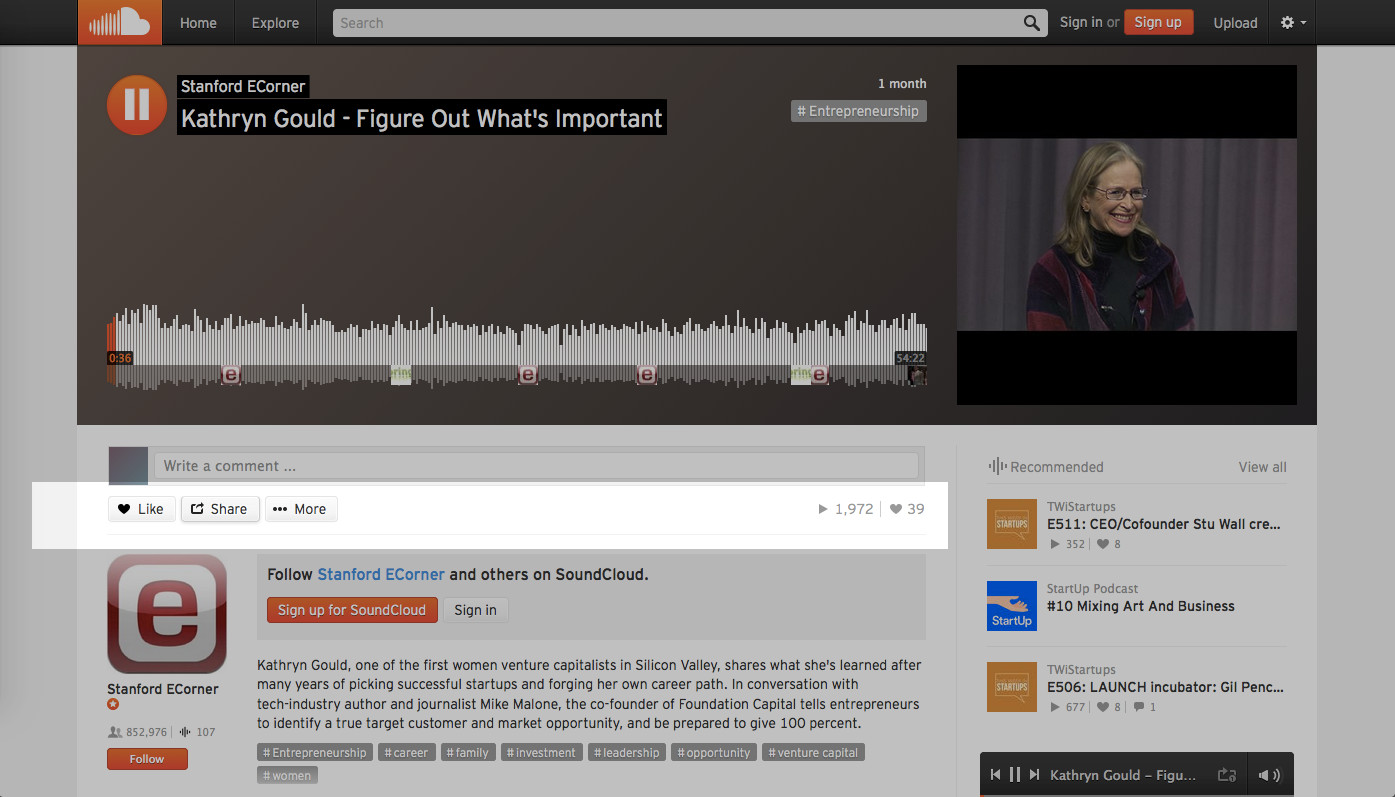Click Sign in beside Sign up for SoundCloud
1395x797 pixels.
(475, 610)
